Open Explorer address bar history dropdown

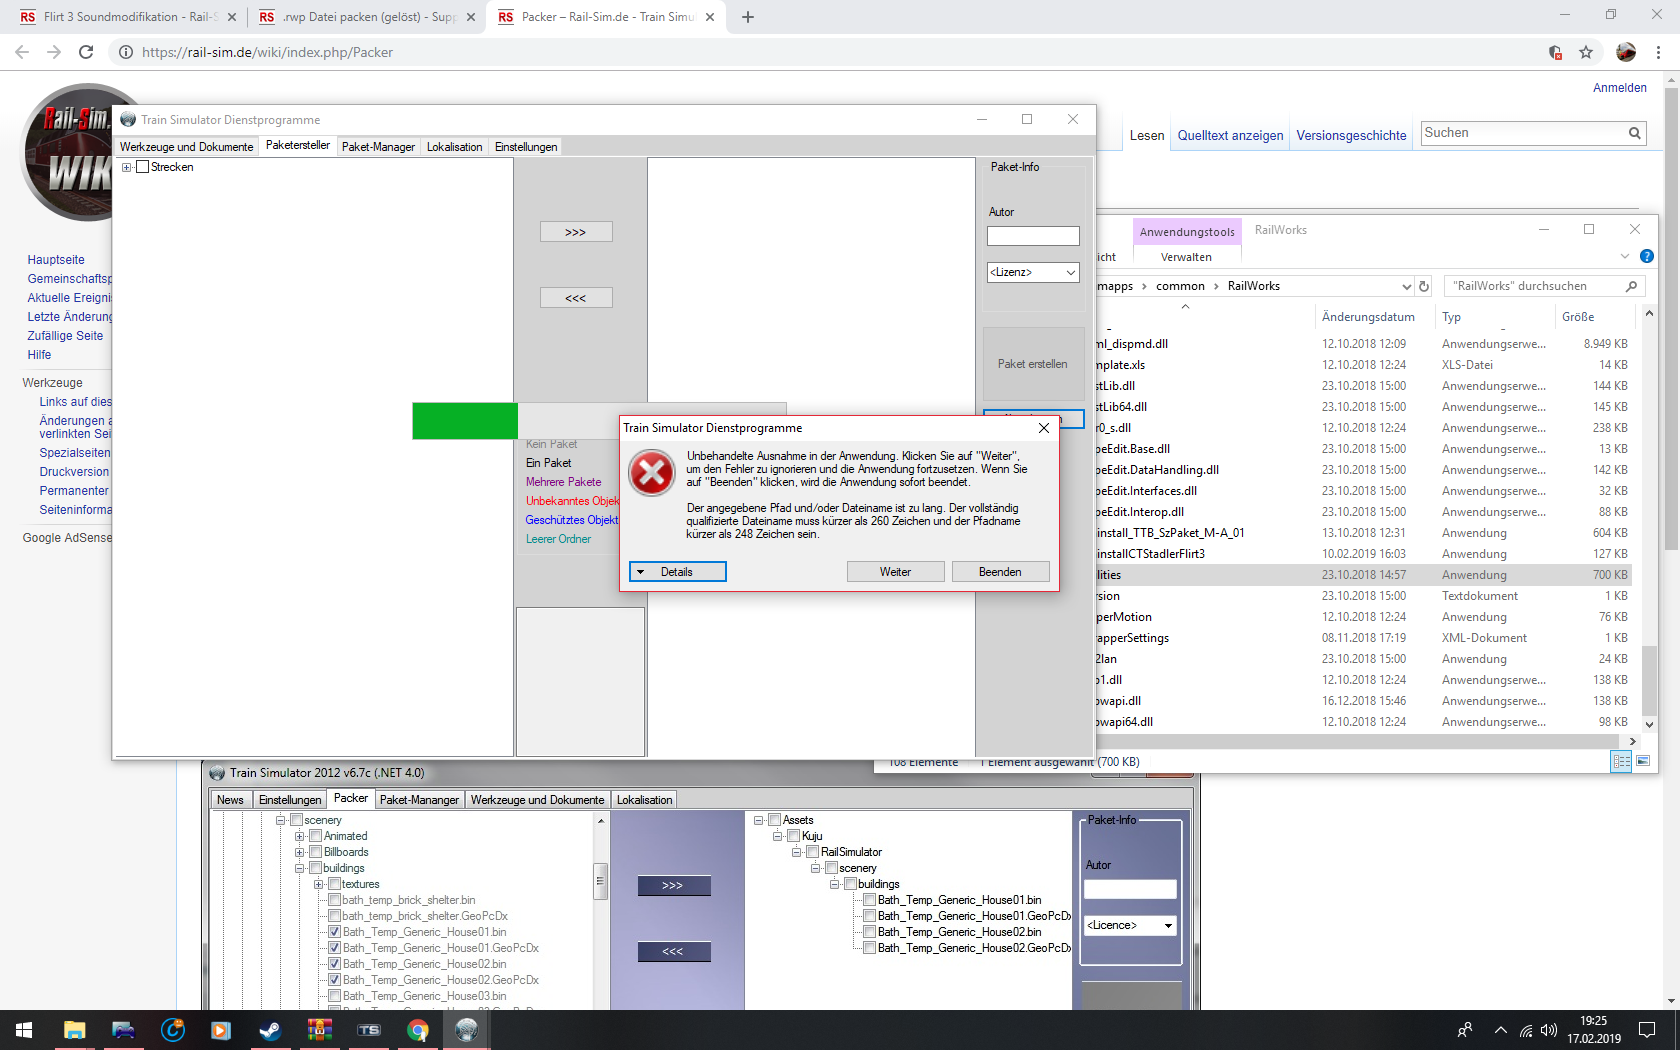coord(1406,286)
